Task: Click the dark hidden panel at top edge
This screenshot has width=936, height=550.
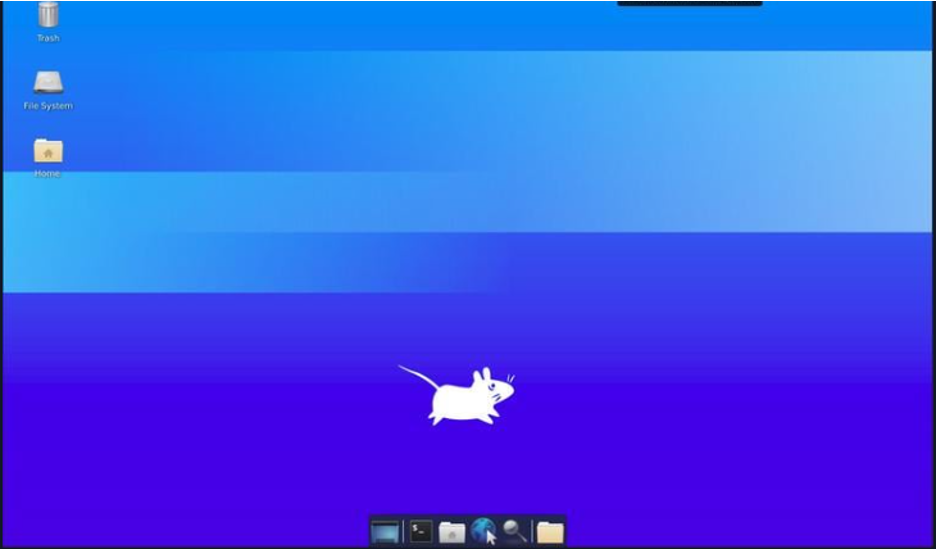Action: (x=688, y=3)
